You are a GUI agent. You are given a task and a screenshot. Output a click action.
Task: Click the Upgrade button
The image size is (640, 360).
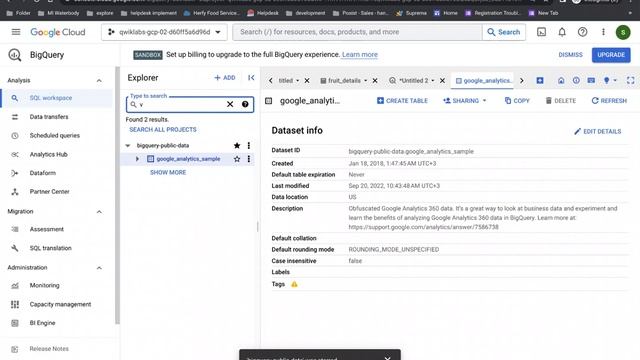click(x=611, y=55)
